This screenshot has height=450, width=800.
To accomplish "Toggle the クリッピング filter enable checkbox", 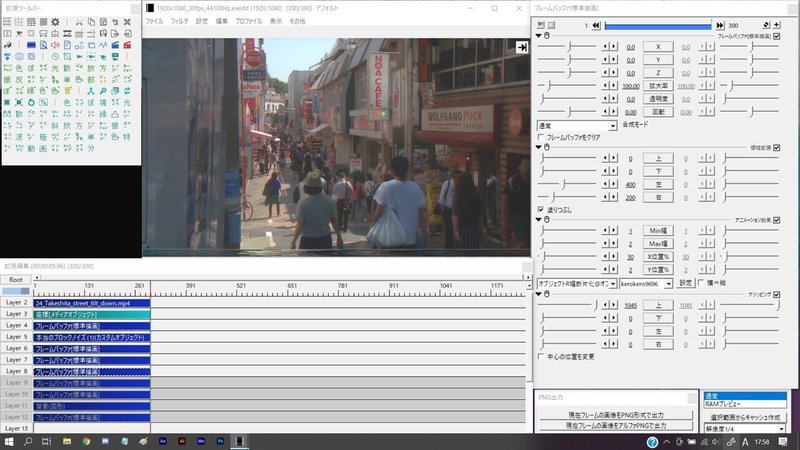I will pyautogui.click(x=777, y=294).
